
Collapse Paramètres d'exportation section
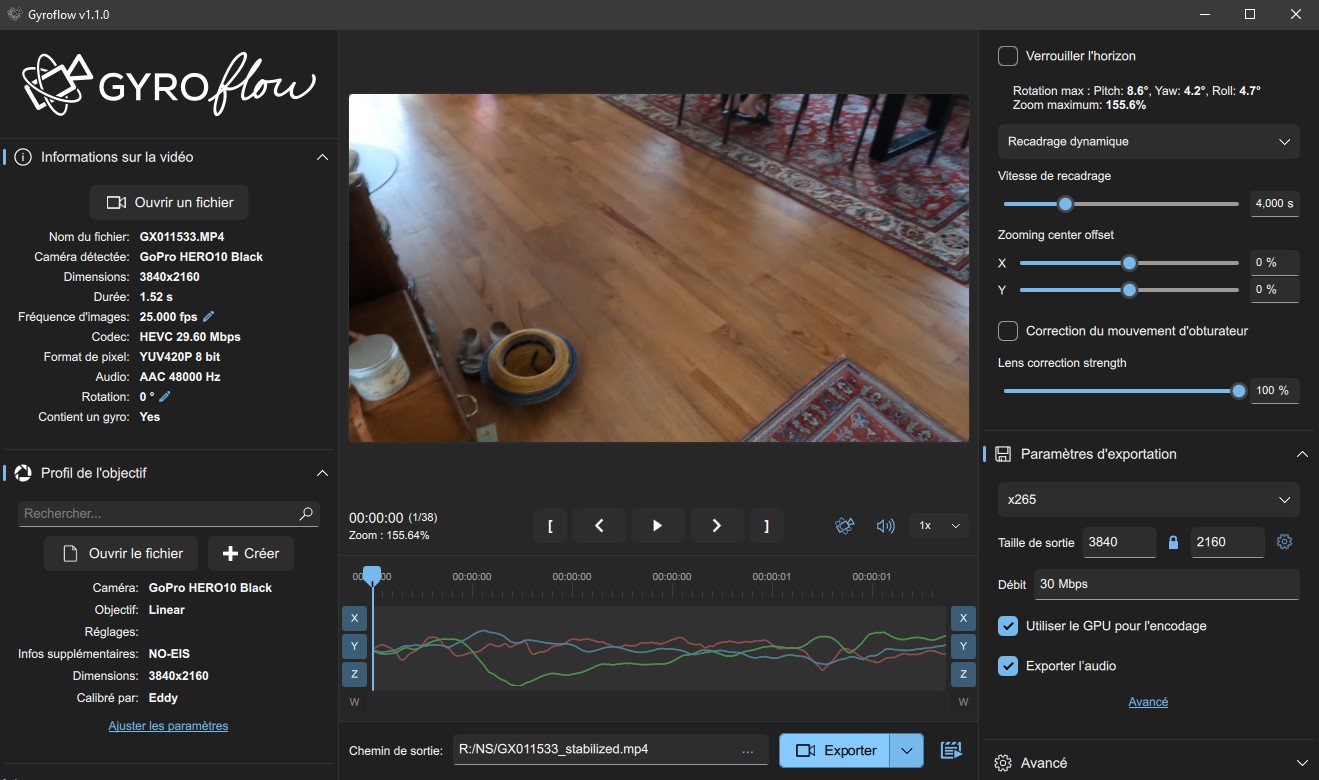tap(1302, 454)
